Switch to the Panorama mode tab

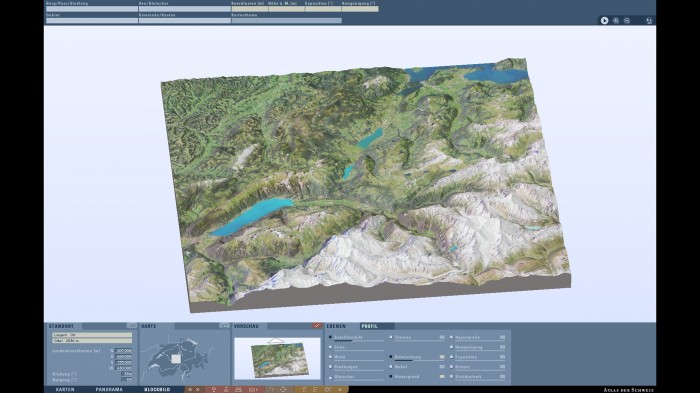point(109,389)
